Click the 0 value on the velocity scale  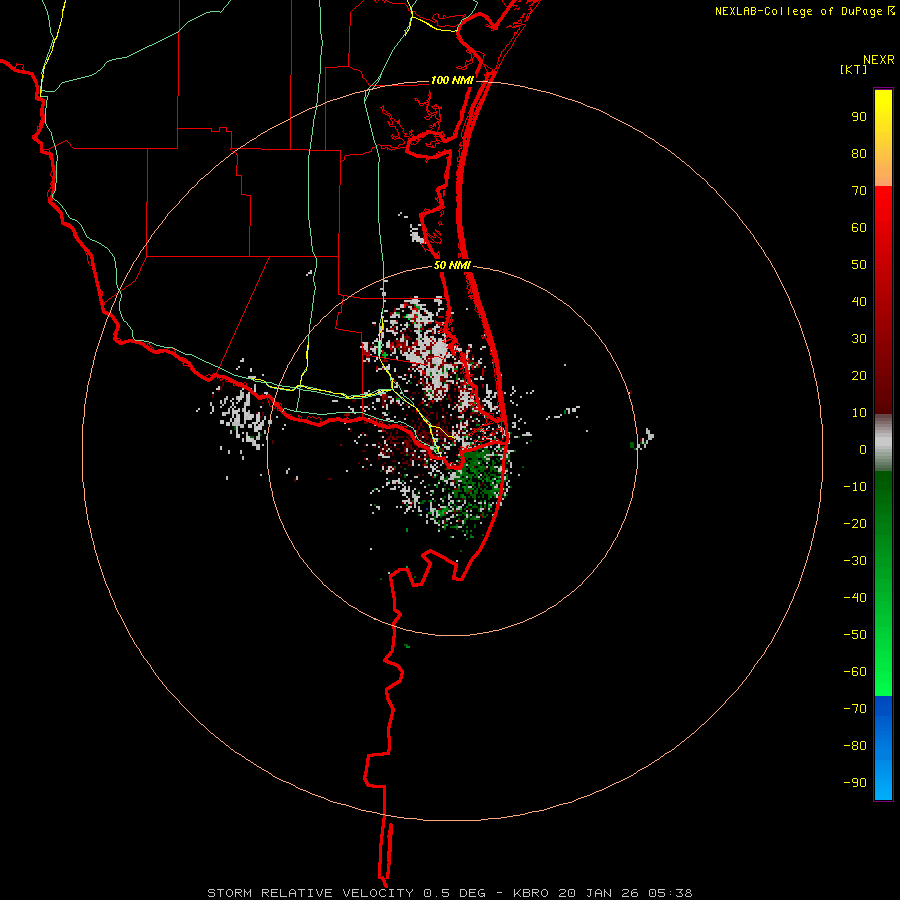pyautogui.click(x=863, y=449)
